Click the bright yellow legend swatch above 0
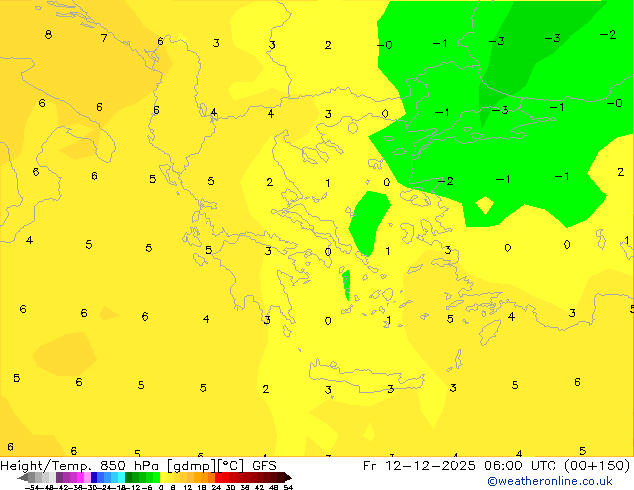This screenshot has width=634, height=490. 163,477
